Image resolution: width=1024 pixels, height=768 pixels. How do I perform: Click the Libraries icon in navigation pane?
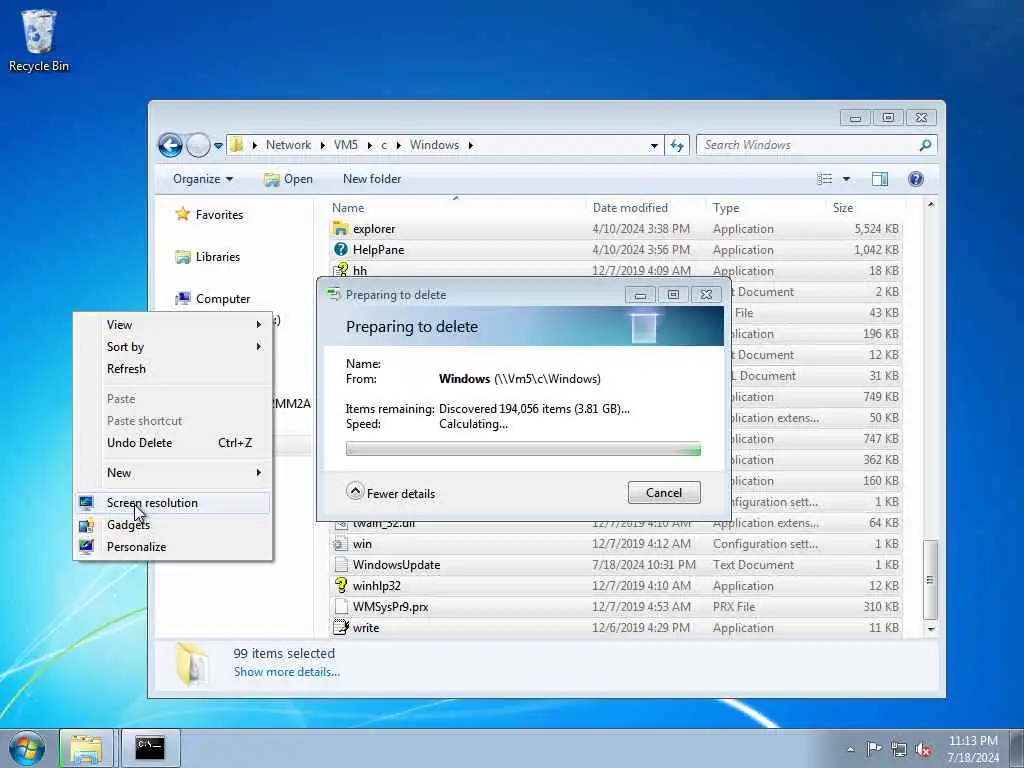[x=183, y=257]
